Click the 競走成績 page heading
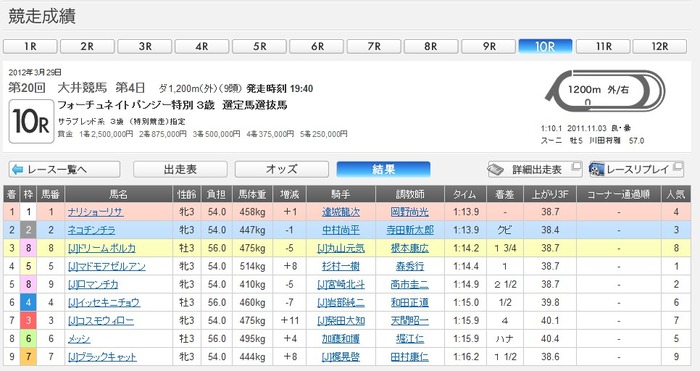This screenshot has width=700, height=371. coord(42,17)
